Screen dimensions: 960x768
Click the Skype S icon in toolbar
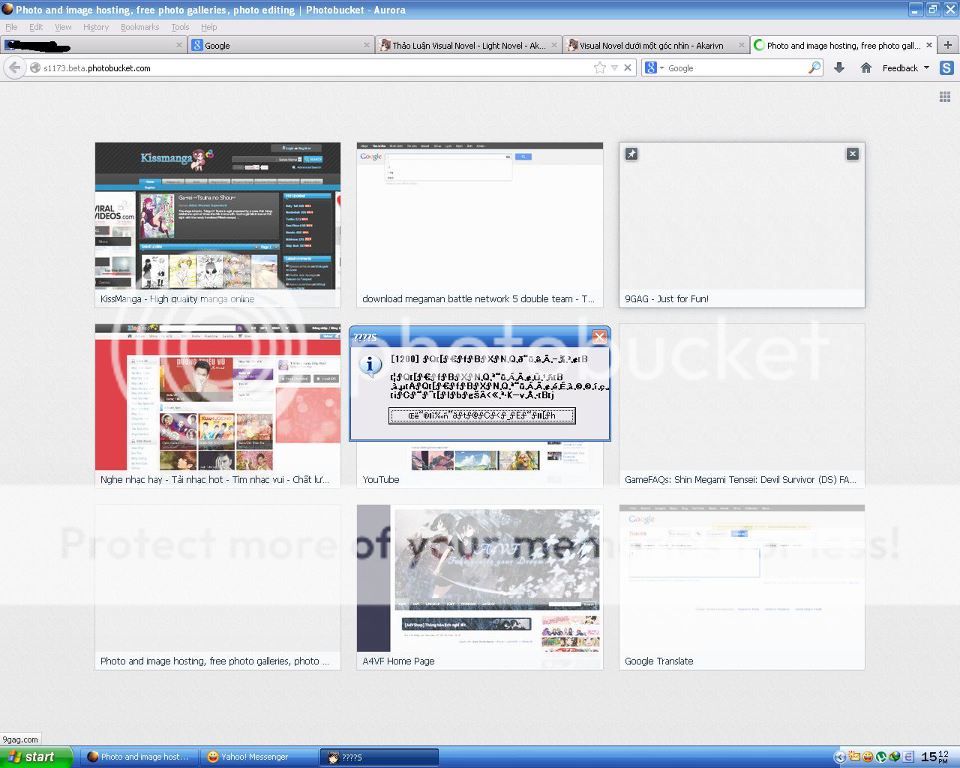[x=946, y=68]
